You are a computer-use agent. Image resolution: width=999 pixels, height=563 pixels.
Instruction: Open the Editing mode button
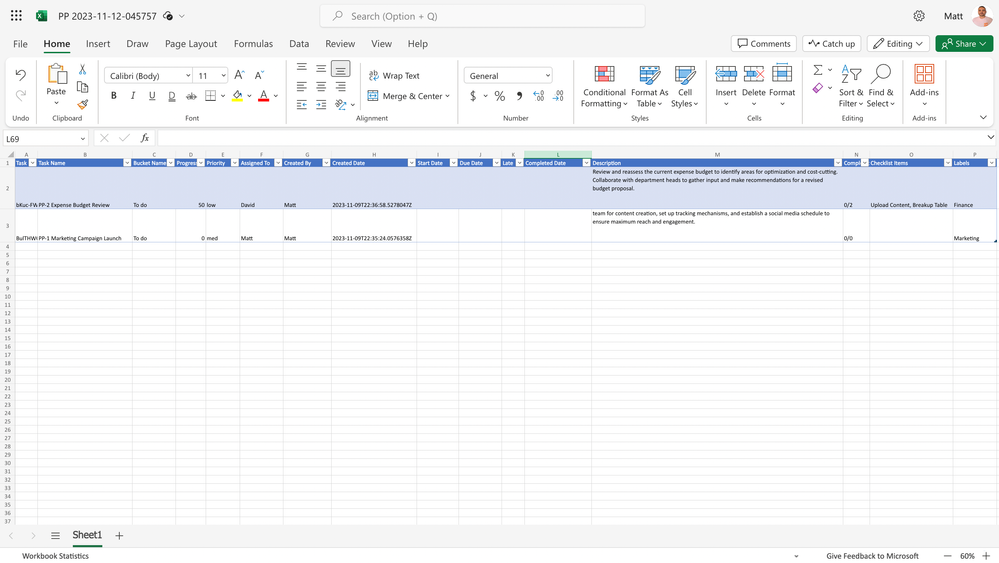point(898,43)
